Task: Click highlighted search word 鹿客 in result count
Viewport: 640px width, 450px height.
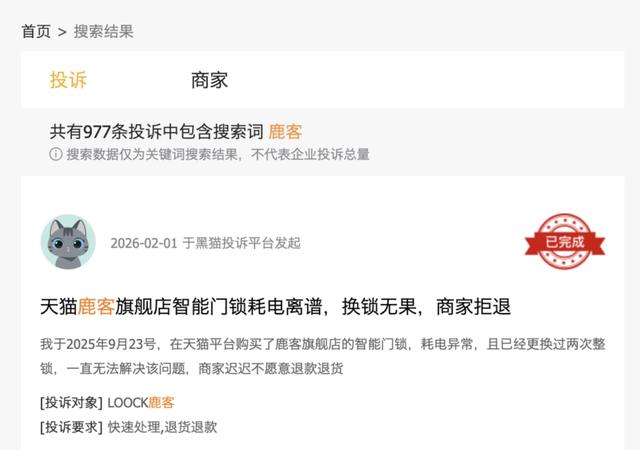Action: tap(285, 131)
